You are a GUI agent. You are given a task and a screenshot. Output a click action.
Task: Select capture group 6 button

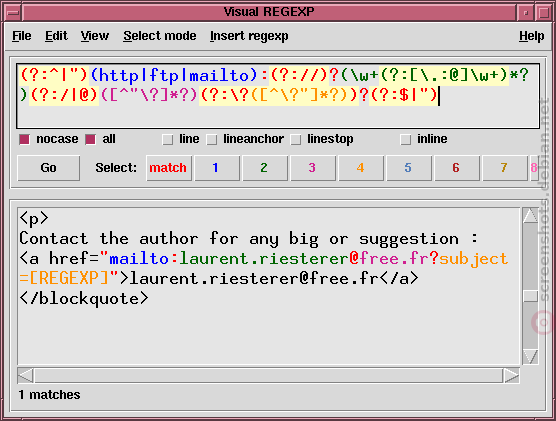[457, 168]
